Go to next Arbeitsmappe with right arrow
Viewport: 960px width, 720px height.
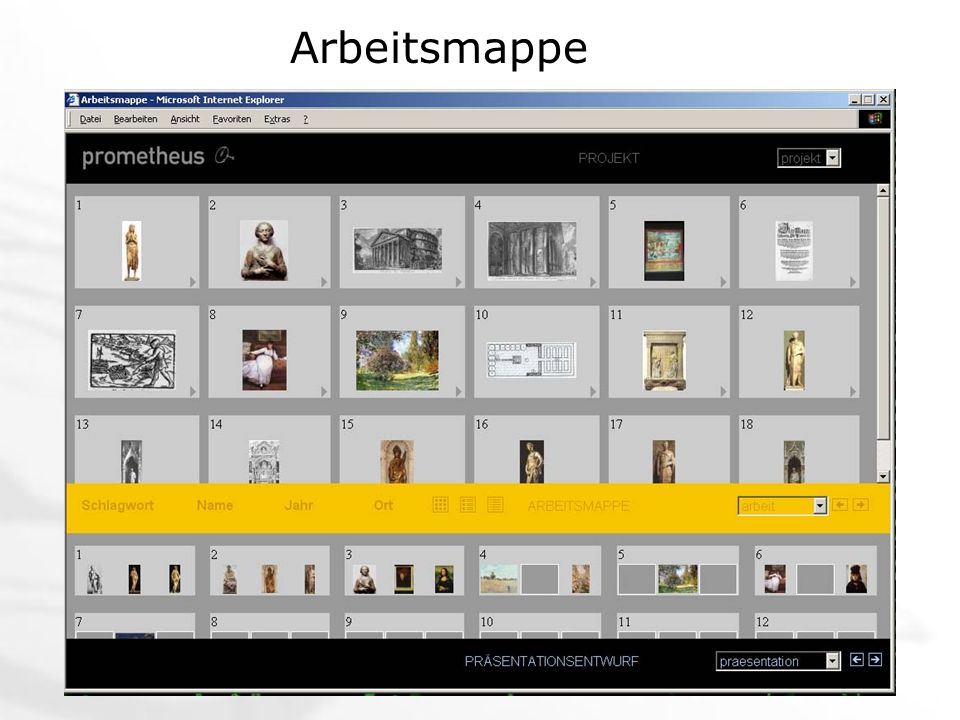coord(861,504)
